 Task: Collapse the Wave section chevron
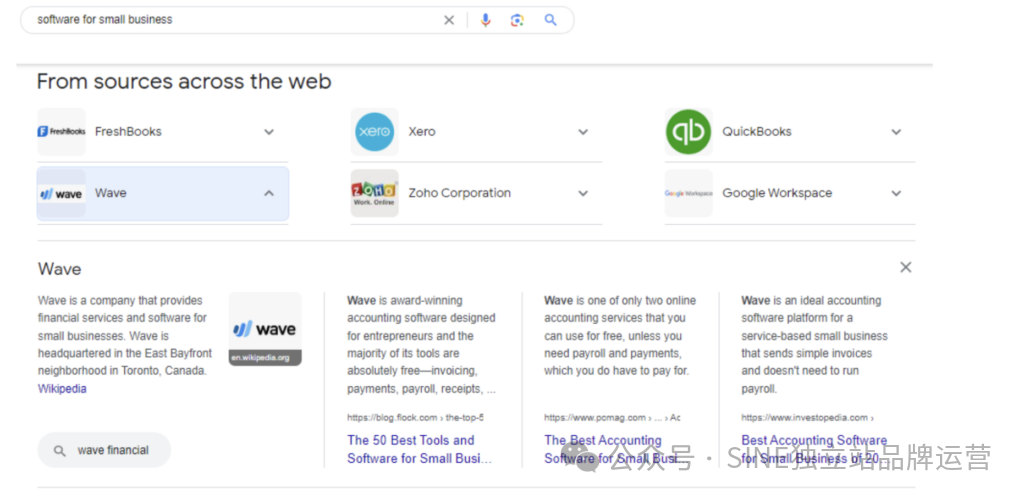tap(268, 193)
